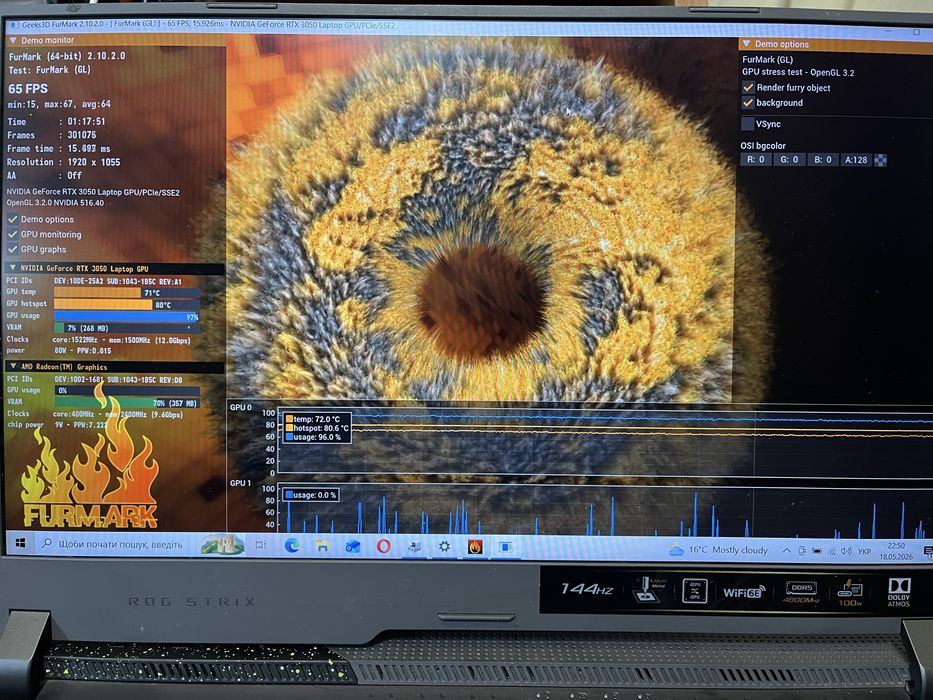Collapse the right Demo options panel header
This screenshot has height=700, width=933.
pos(835,44)
